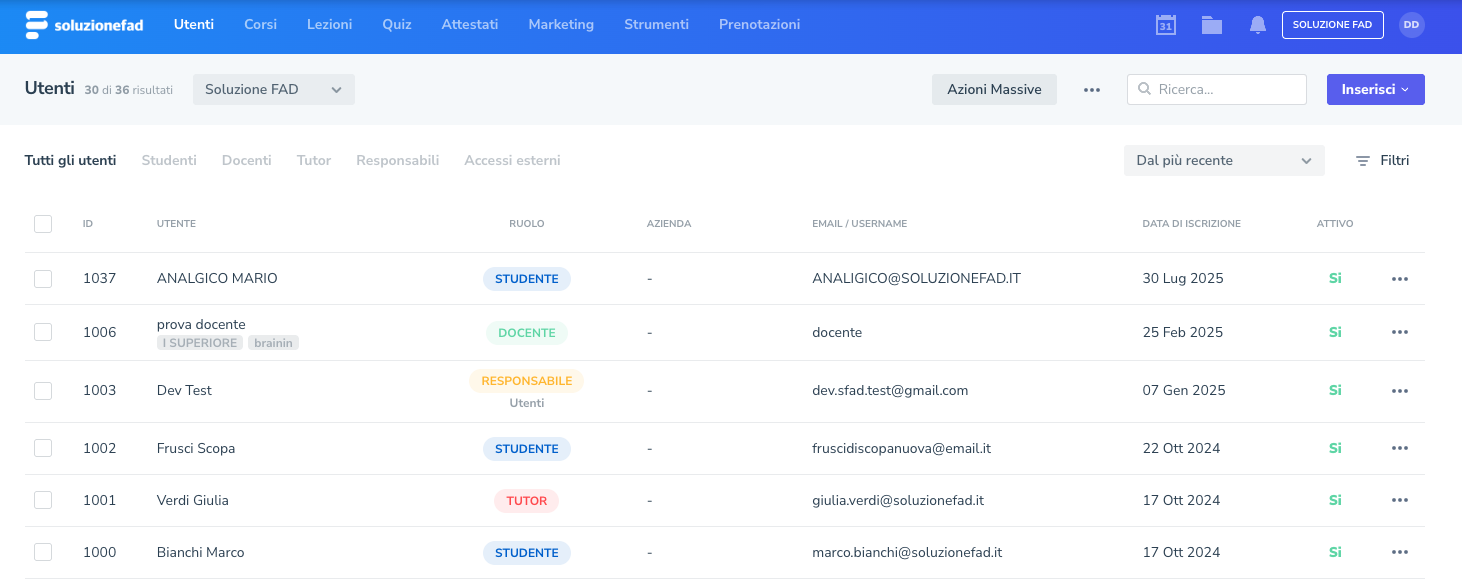This screenshot has width=1462, height=581.
Task: Open row actions for Verdi Giulia
Action: pos(1399,500)
